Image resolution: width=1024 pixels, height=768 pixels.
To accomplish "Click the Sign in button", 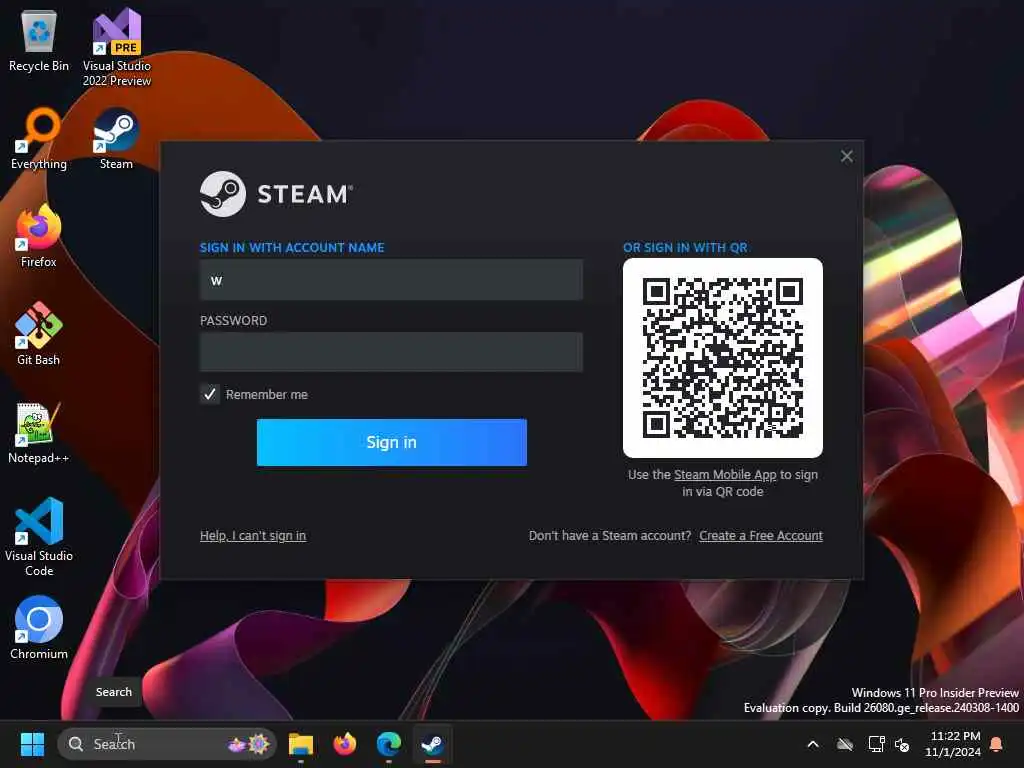I will 392,443.
